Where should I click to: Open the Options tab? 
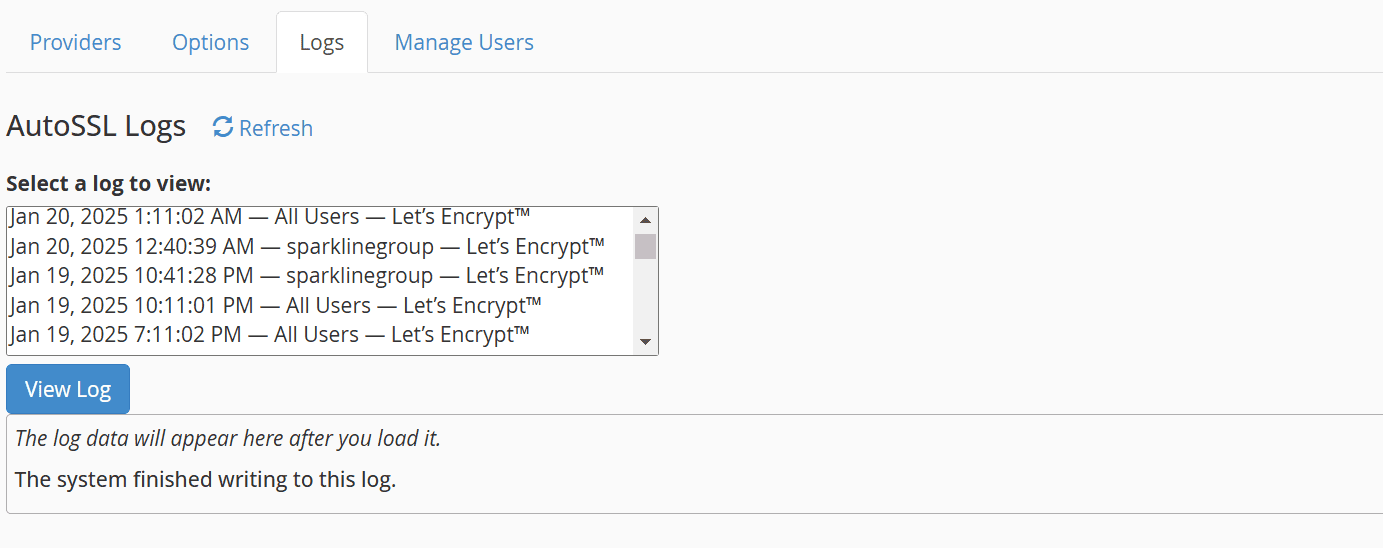click(x=211, y=42)
